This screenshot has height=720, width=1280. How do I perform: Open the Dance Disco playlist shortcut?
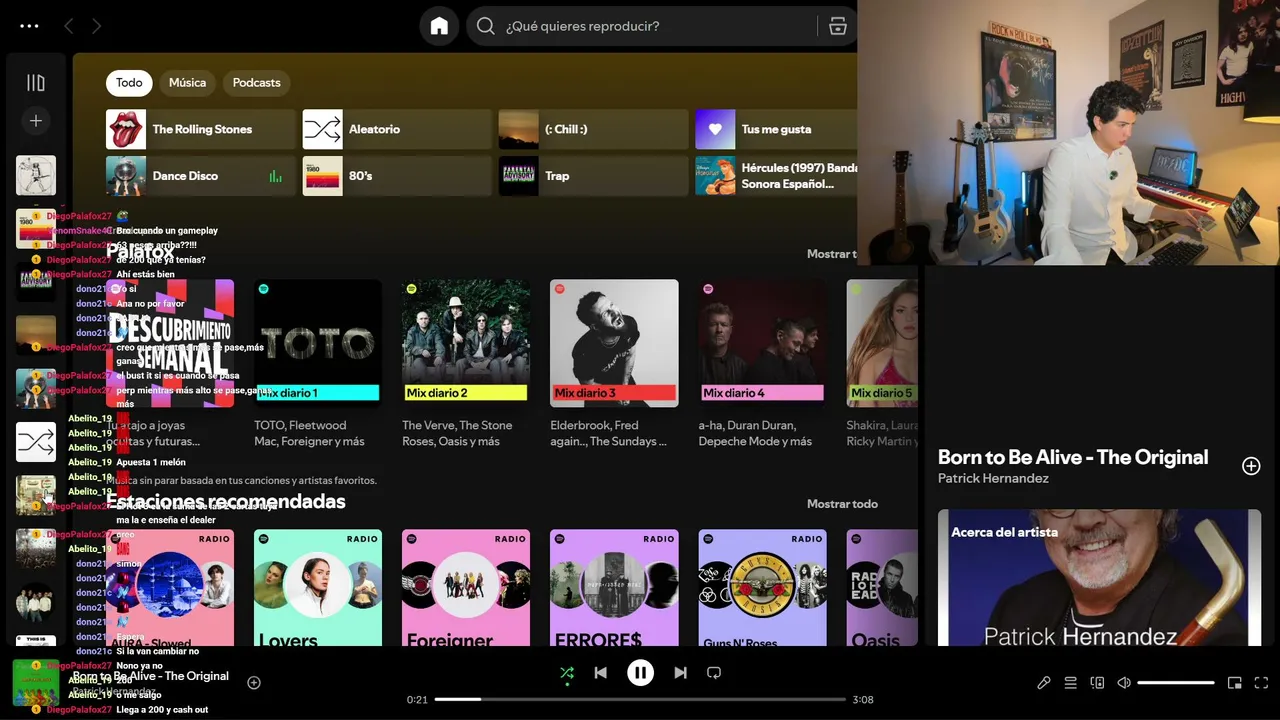(201, 176)
